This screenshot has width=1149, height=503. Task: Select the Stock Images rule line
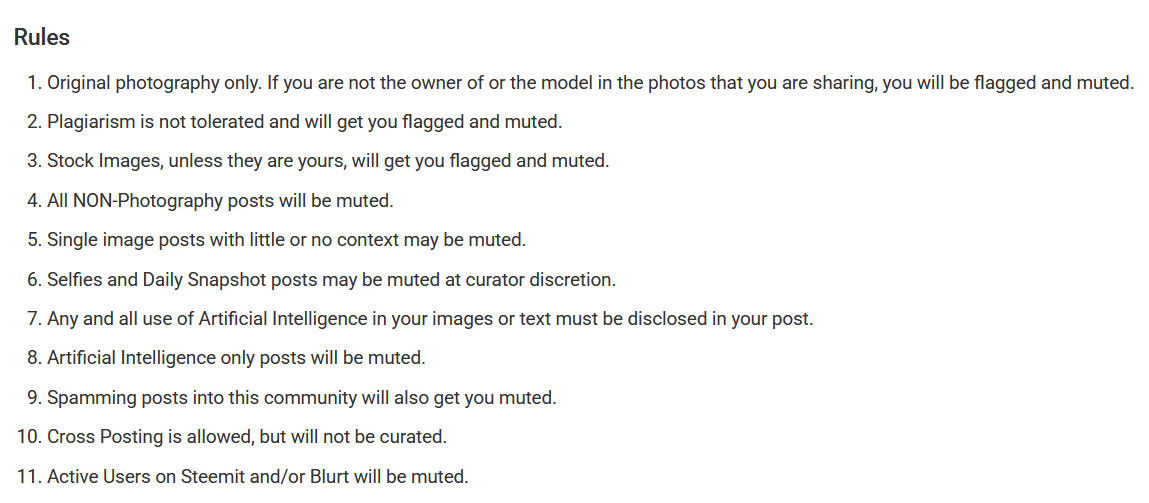click(x=327, y=161)
